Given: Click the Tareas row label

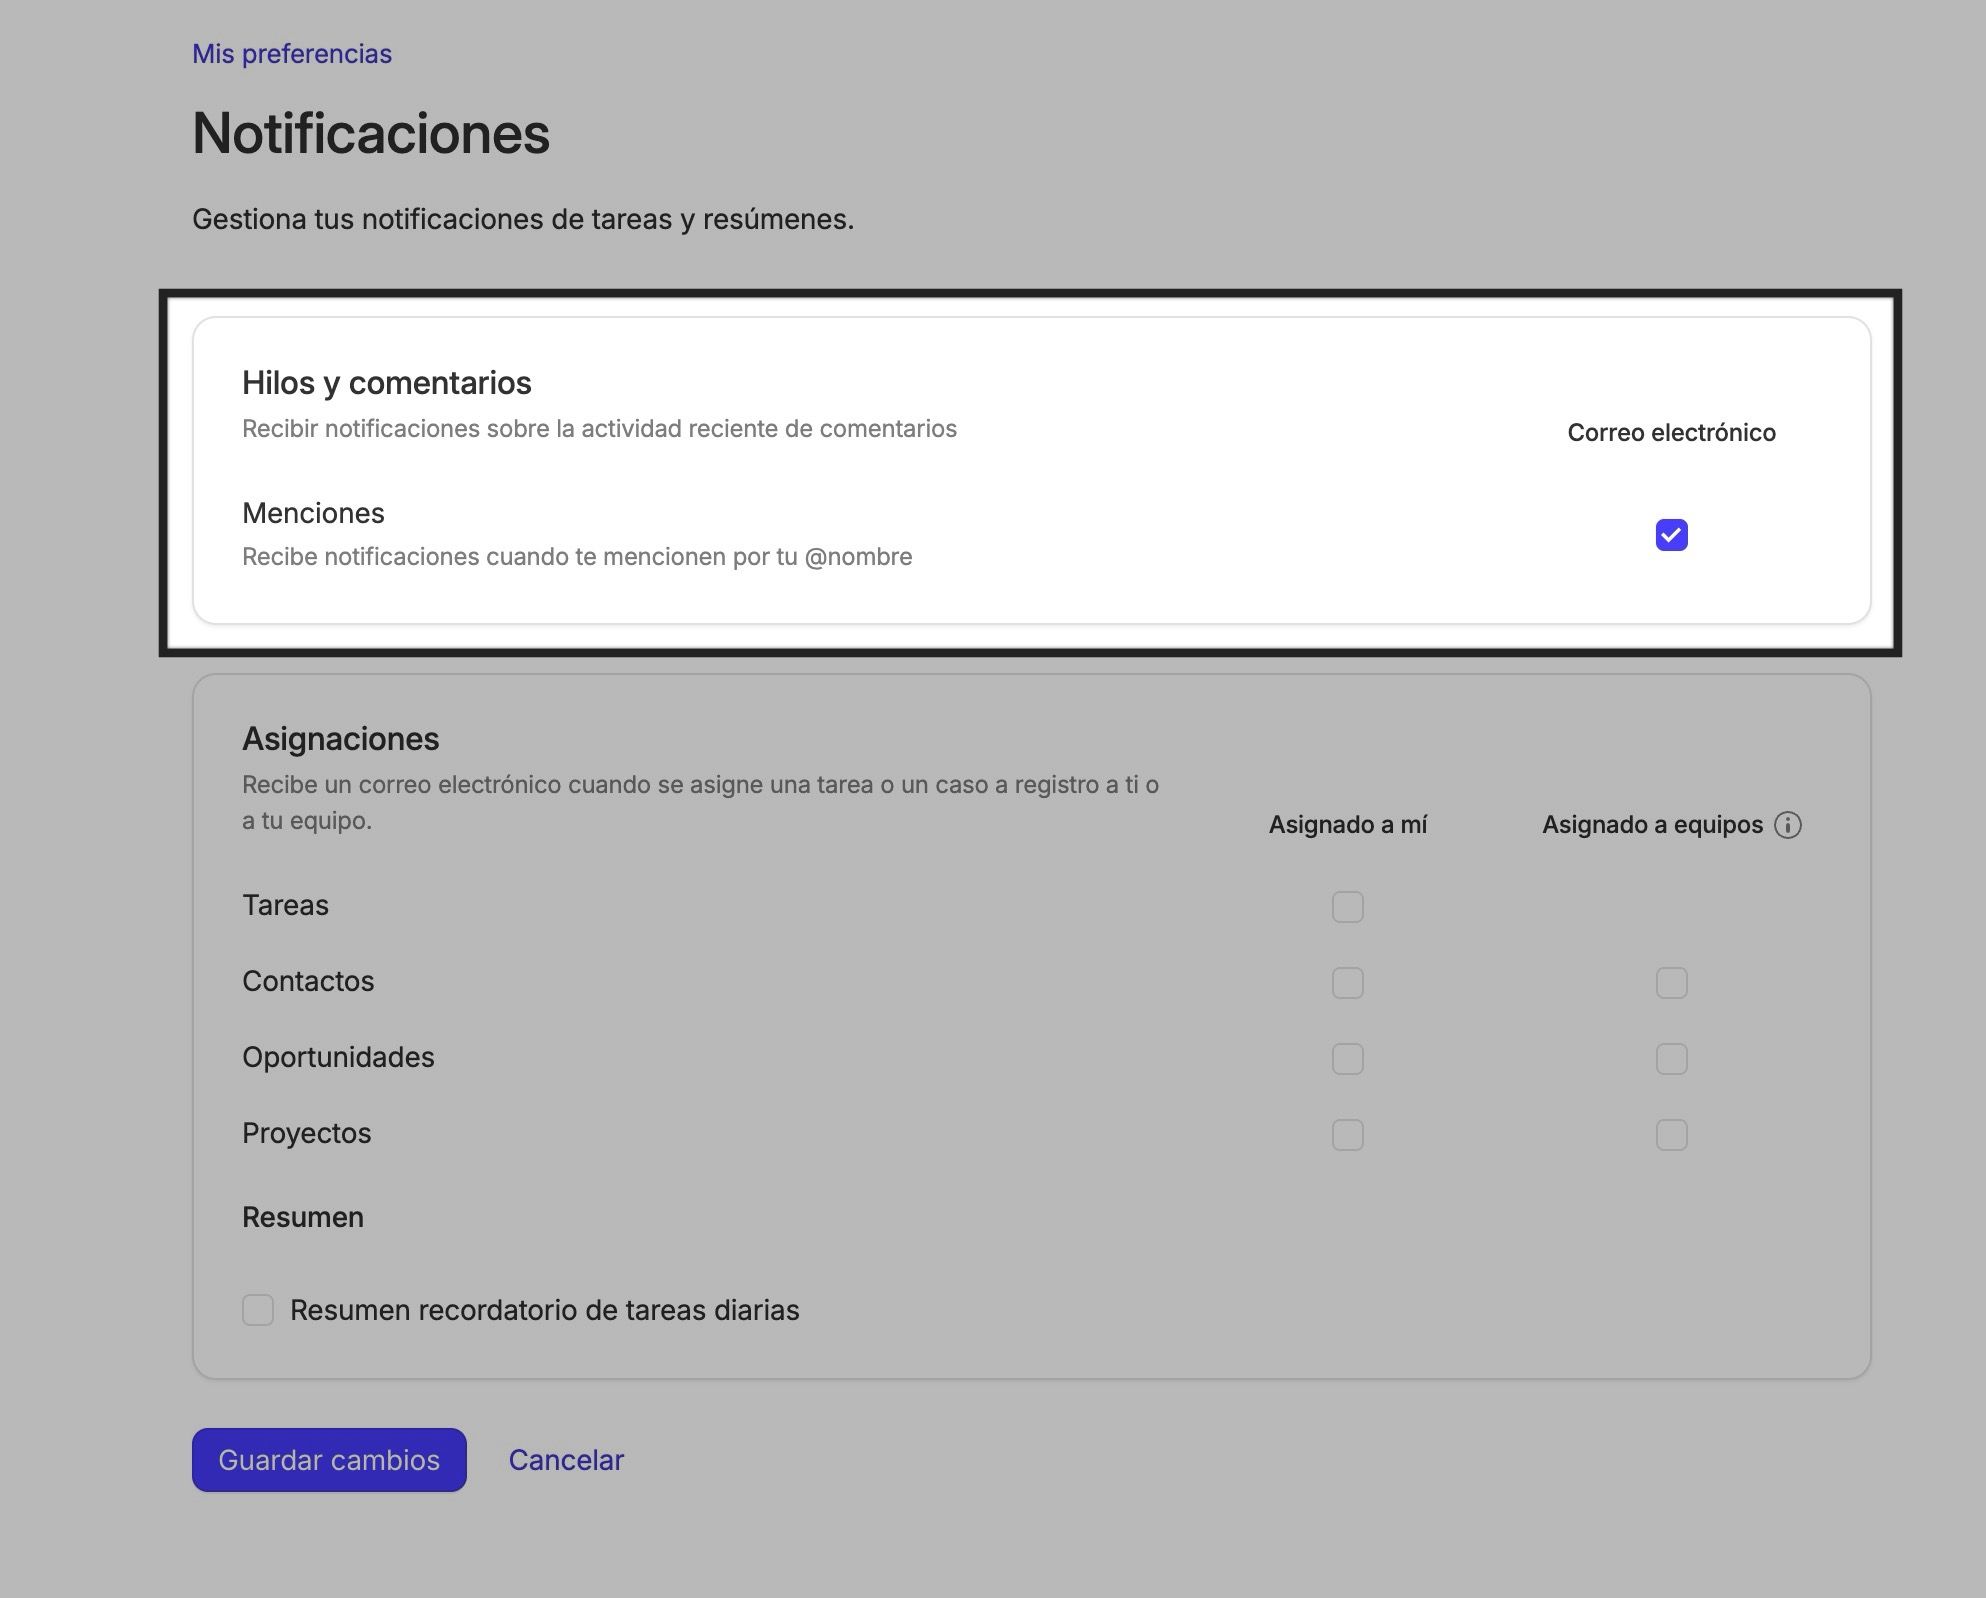Looking at the screenshot, I should point(285,905).
